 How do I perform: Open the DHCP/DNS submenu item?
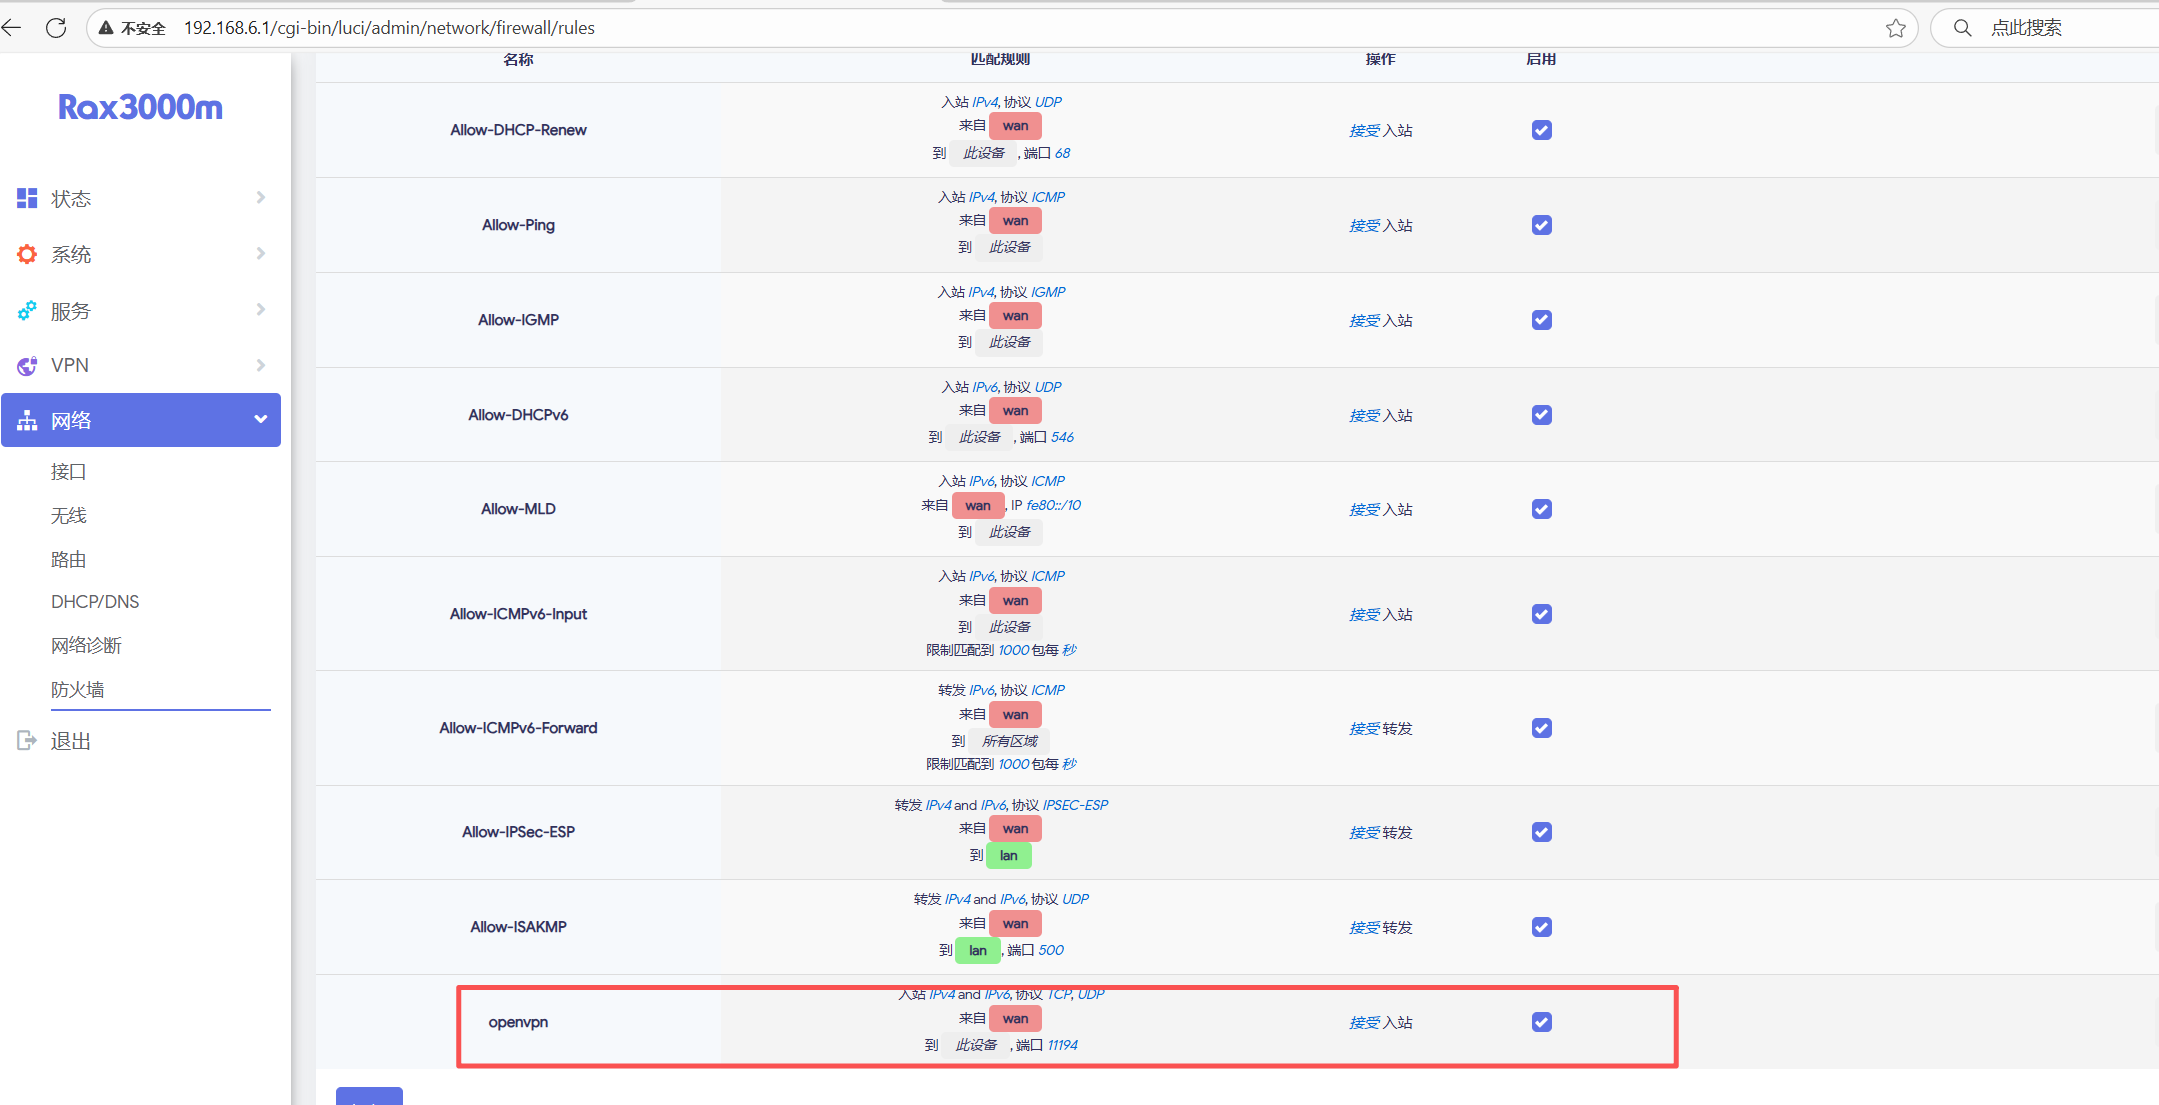[x=95, y=601]
